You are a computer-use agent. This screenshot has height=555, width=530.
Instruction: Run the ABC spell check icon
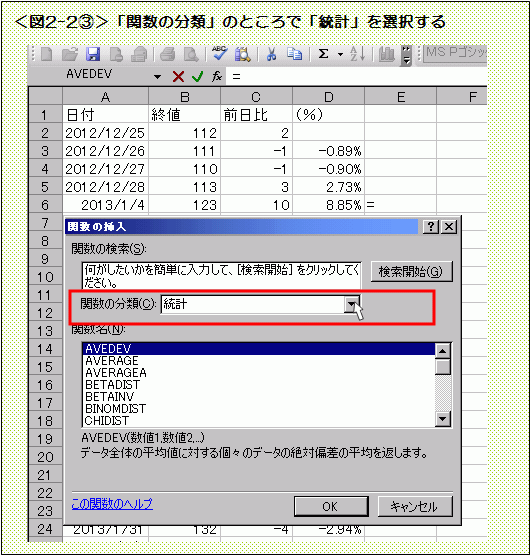(x=220, y=54)
